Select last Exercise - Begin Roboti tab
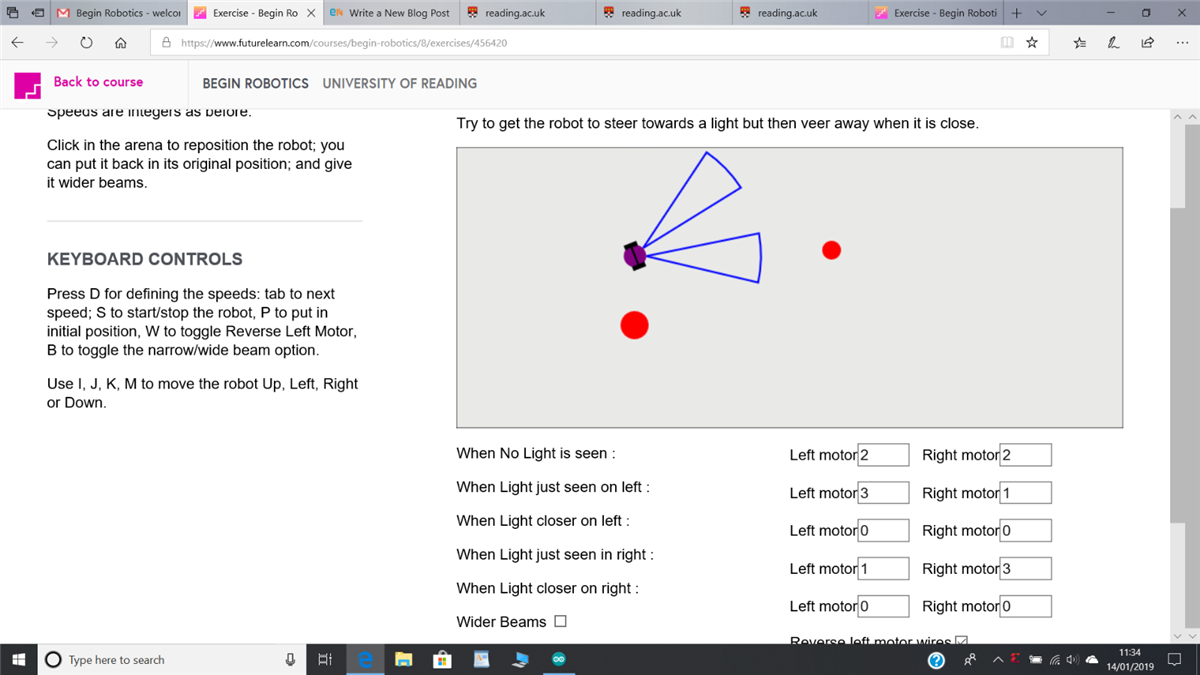This screenshot has height=675, width=1200. 936,13
